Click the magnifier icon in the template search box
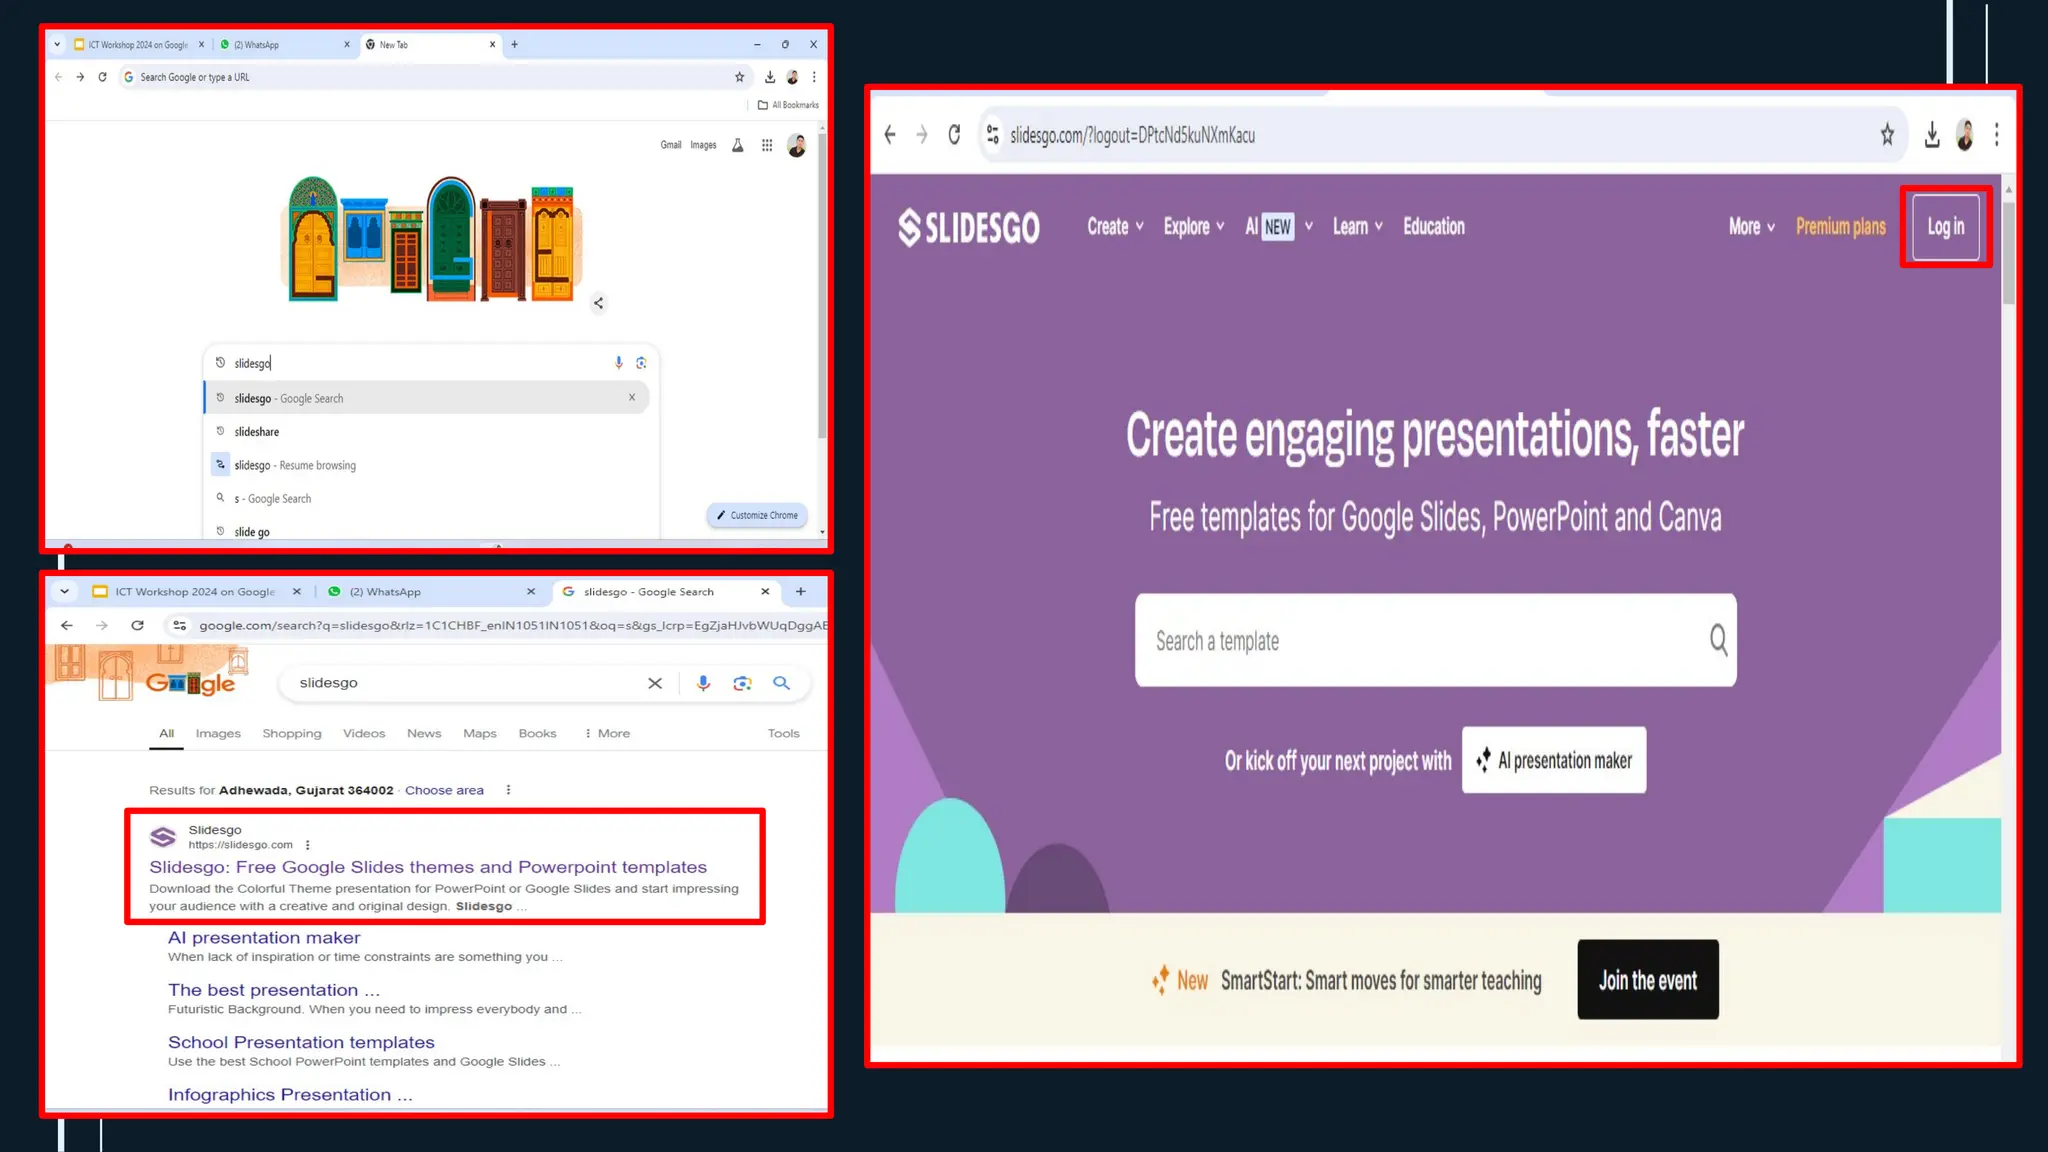The height and width of the screenshot is (1152, 2048). point(1718,640)
